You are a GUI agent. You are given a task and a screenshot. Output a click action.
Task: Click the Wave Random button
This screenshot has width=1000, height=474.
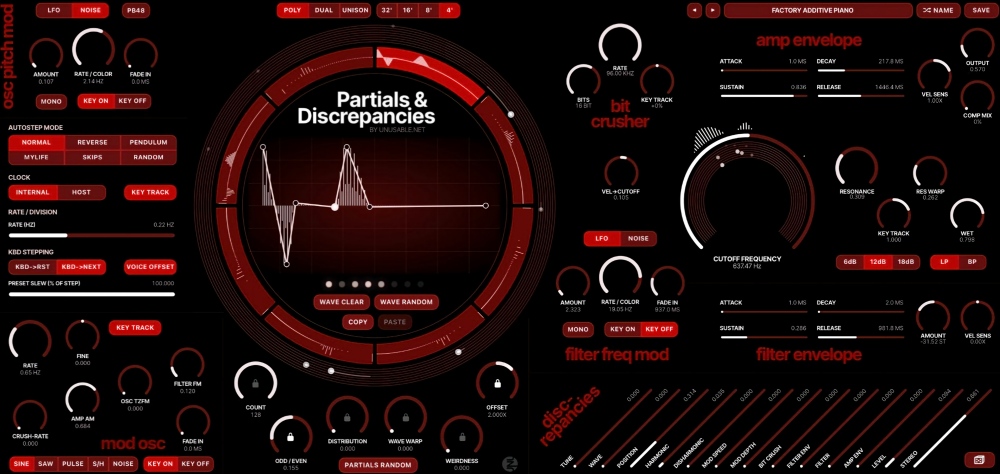[407, 302]
